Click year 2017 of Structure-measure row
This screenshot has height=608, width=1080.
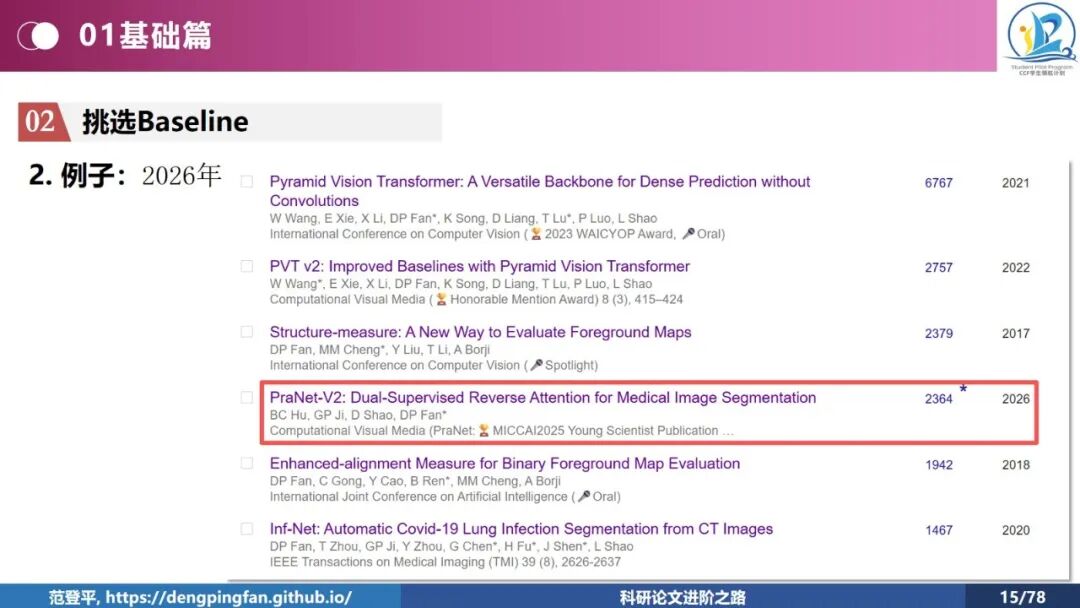tap(1015, 333)
